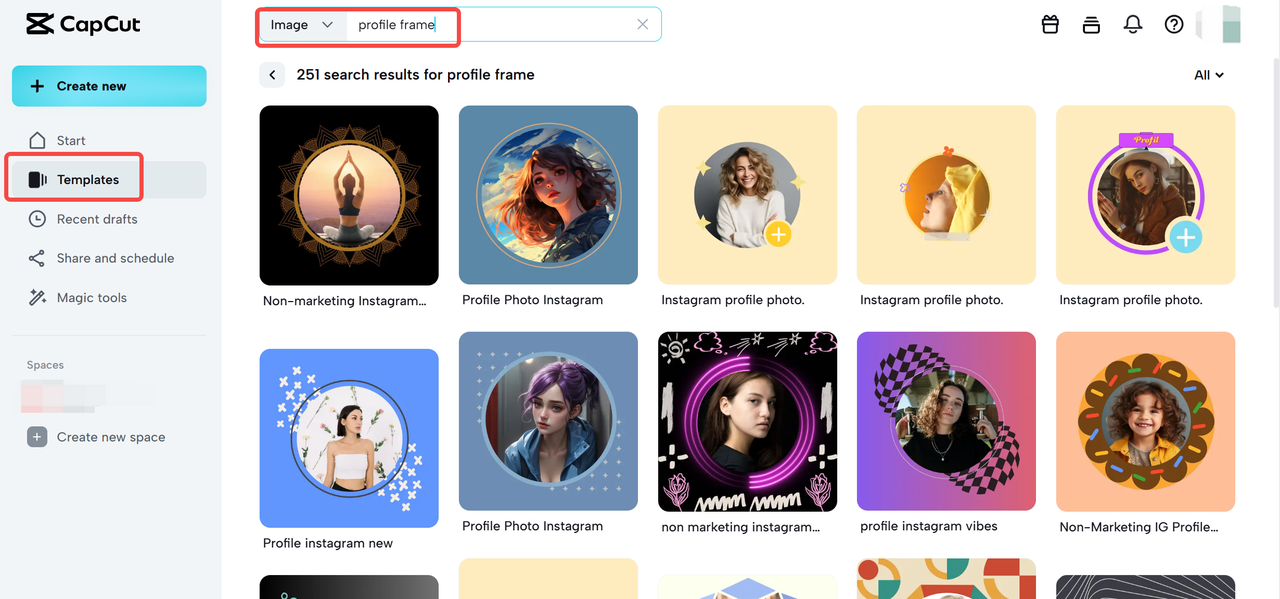Click '251 search results for profile frame' heading
Image resolution: width=1280 pixels, height=599 pixels.
point(415,75)
